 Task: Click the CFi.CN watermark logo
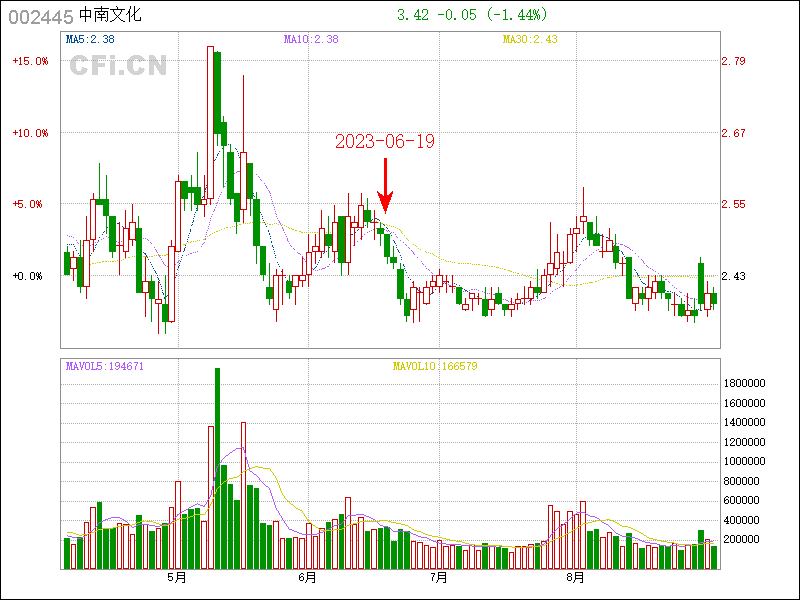[118, 66]
